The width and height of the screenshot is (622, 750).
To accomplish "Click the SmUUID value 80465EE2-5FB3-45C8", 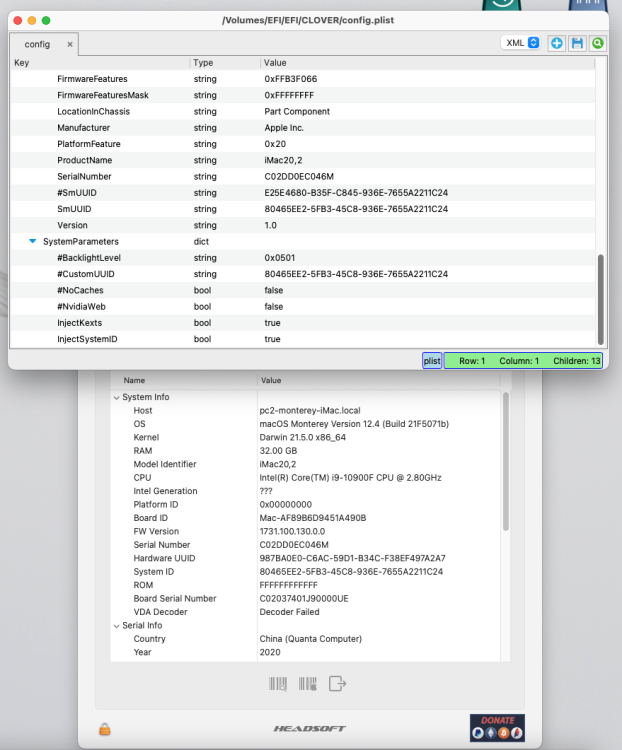I will [x=356, y=209].
